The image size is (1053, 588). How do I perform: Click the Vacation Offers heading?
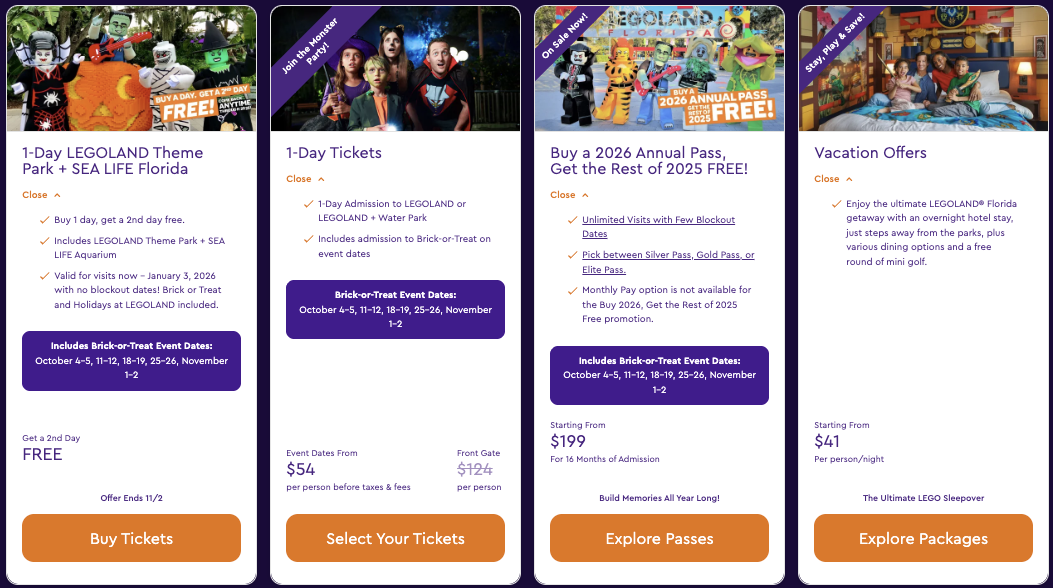tap(870, 153)
